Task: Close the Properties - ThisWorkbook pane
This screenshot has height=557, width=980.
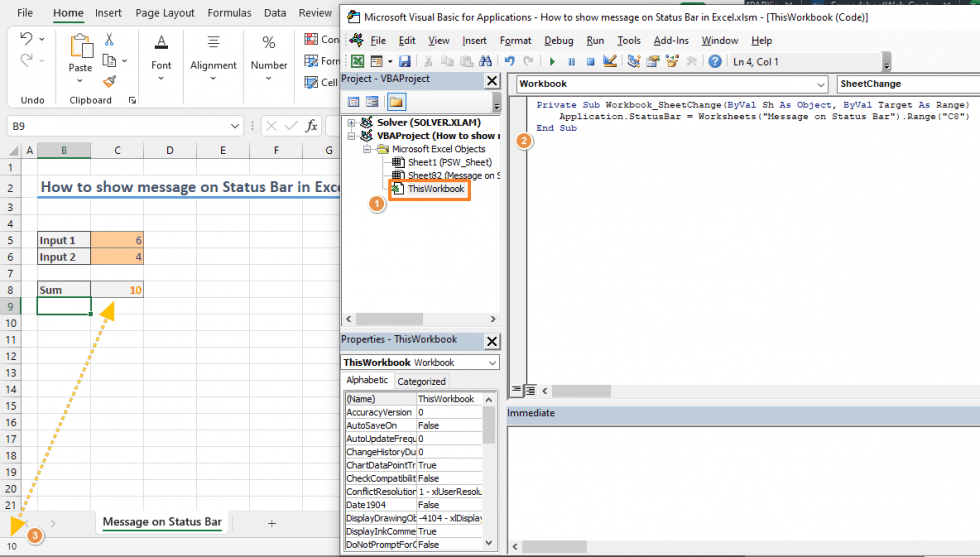Action: click(492, 341)
